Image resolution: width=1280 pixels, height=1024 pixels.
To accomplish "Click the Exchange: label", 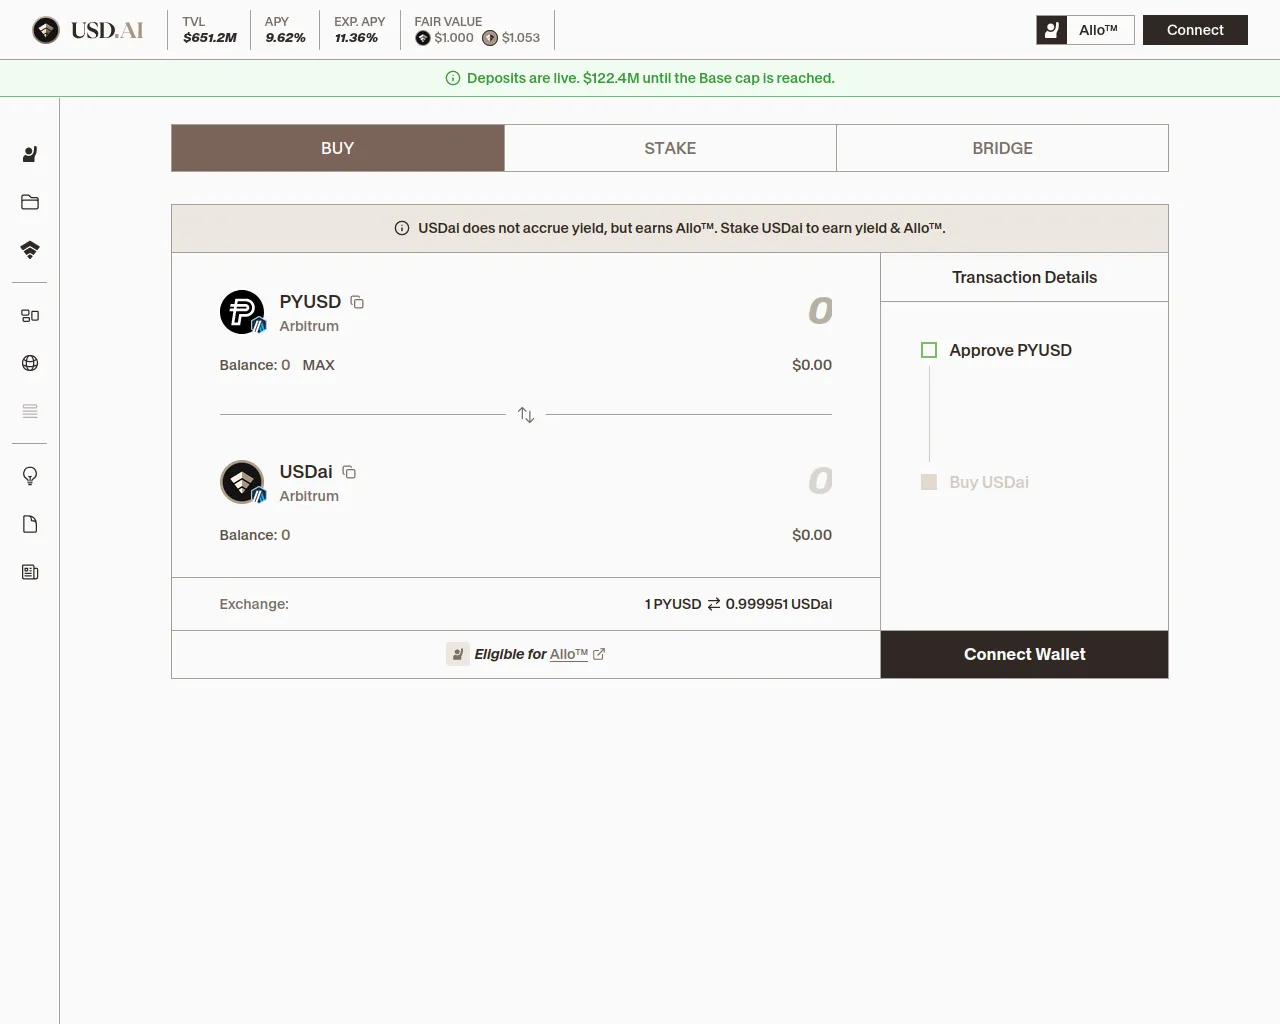I will pyautogui.click(x=254, y=604).
